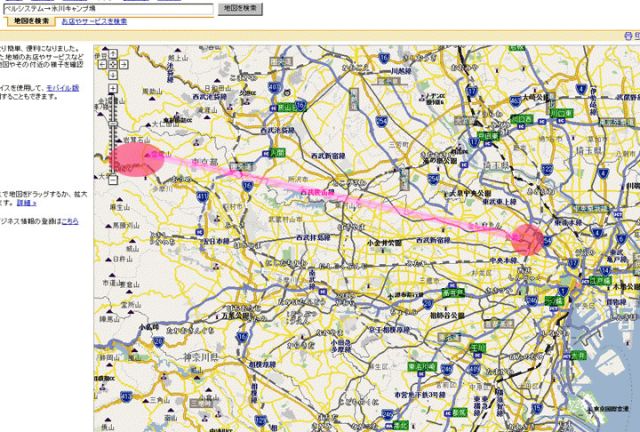Screen dimensions: 640x432
Task: Click the pan left arrow on map
Action: [x=103, y=63]
